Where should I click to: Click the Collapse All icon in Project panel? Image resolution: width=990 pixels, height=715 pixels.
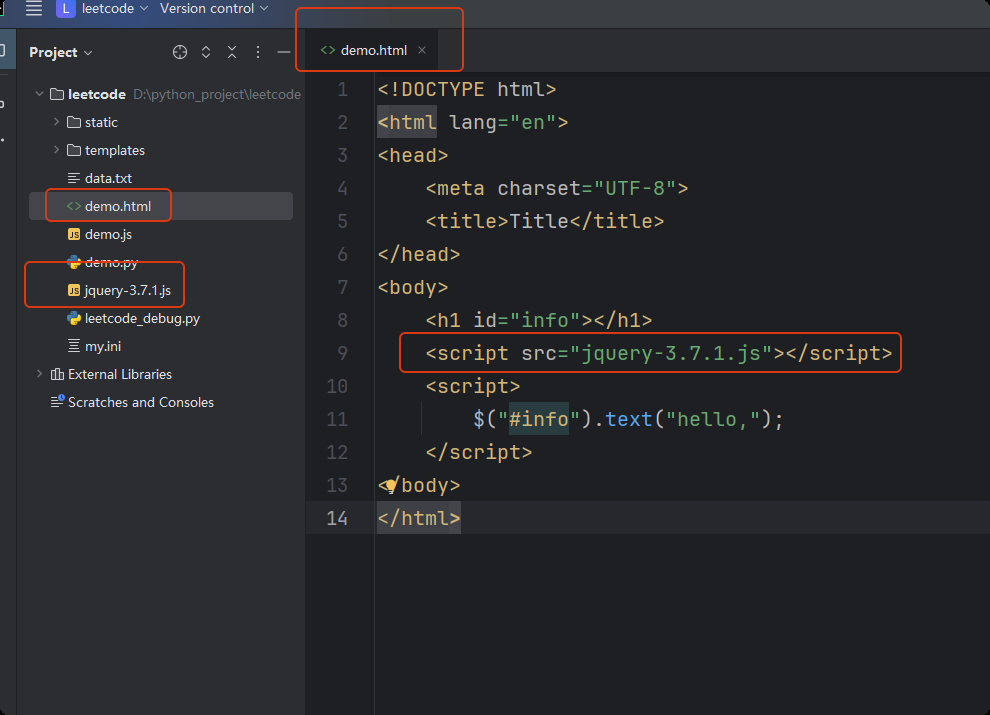pos(232,52)
